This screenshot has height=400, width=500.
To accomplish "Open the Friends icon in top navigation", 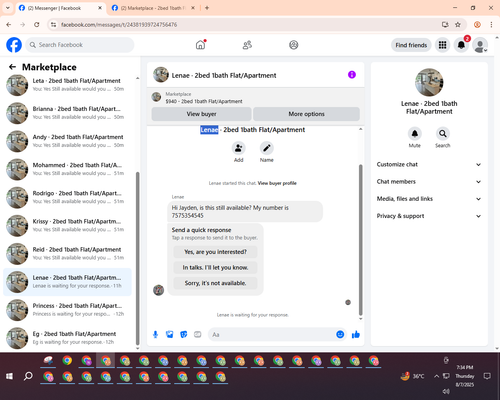I will pos(247,45).
